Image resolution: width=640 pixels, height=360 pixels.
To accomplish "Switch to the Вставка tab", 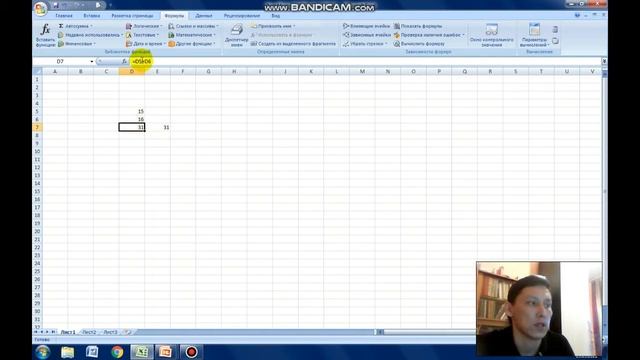I will pos(91,16).
